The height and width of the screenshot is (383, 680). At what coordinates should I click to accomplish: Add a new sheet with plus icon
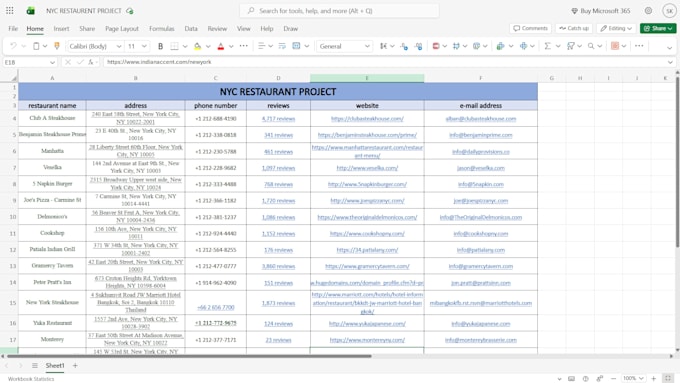pos(75,366)
